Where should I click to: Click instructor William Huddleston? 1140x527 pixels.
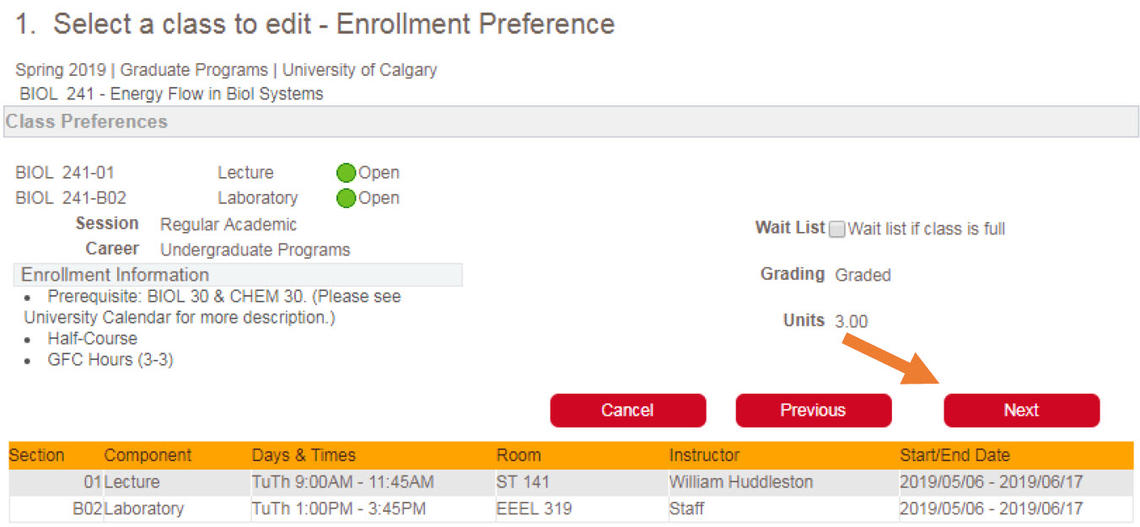click(741, 482)
